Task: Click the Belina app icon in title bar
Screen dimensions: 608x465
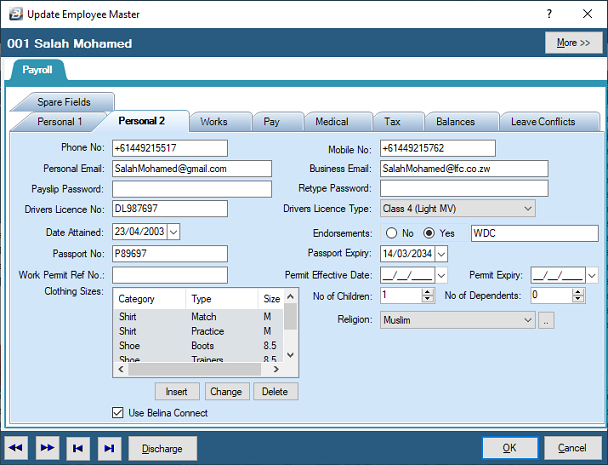Action: [x=16, y=14]
